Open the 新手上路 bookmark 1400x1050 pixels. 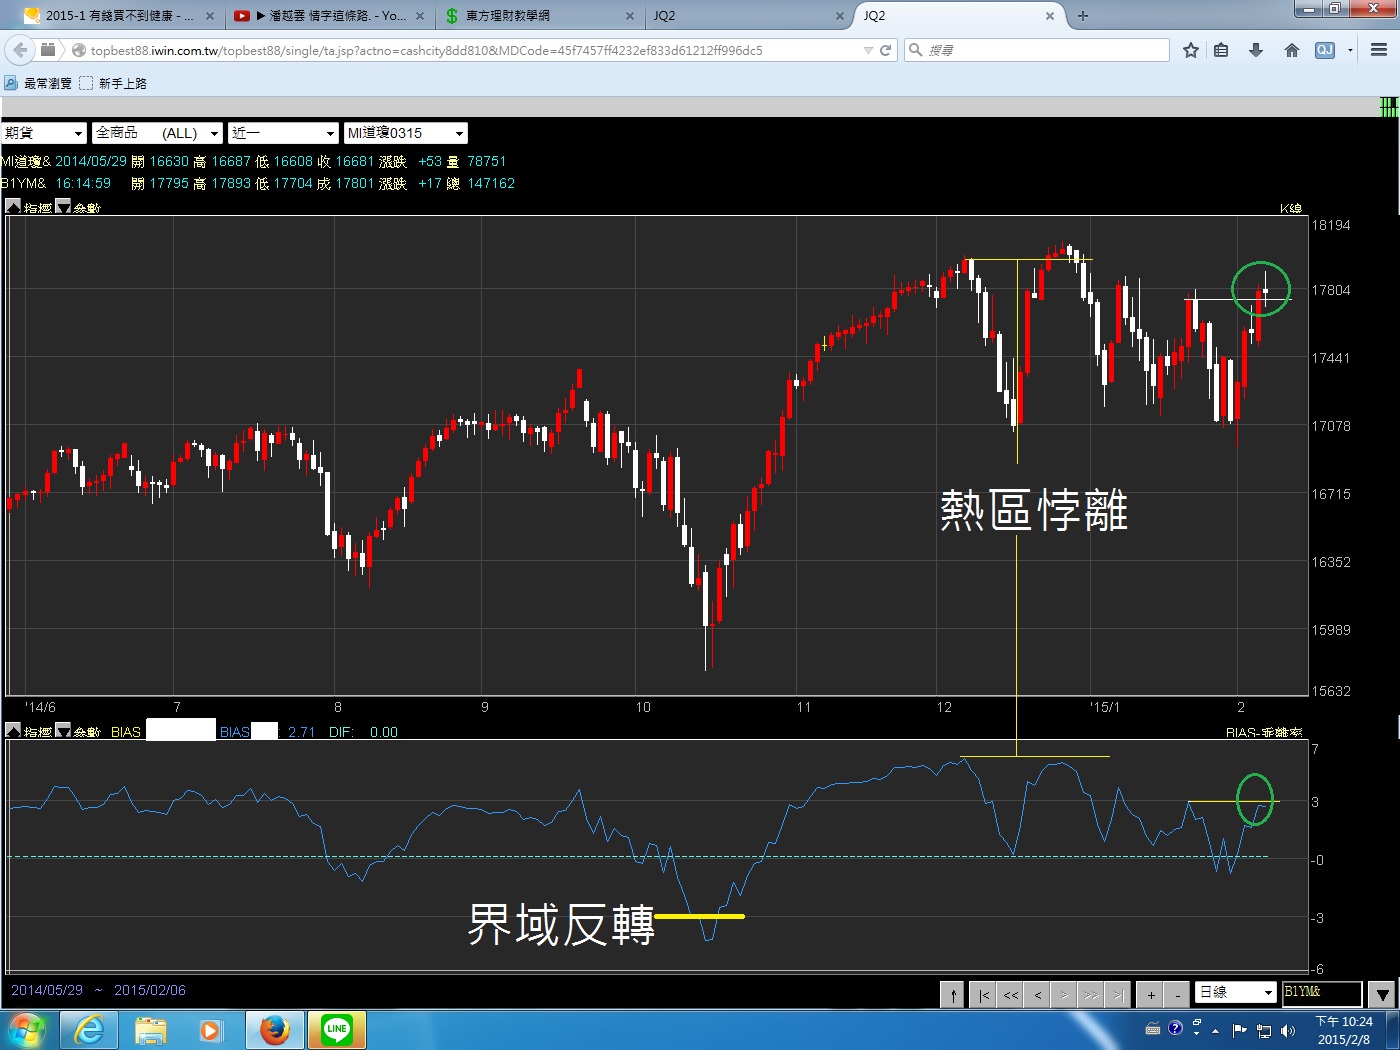114,83
